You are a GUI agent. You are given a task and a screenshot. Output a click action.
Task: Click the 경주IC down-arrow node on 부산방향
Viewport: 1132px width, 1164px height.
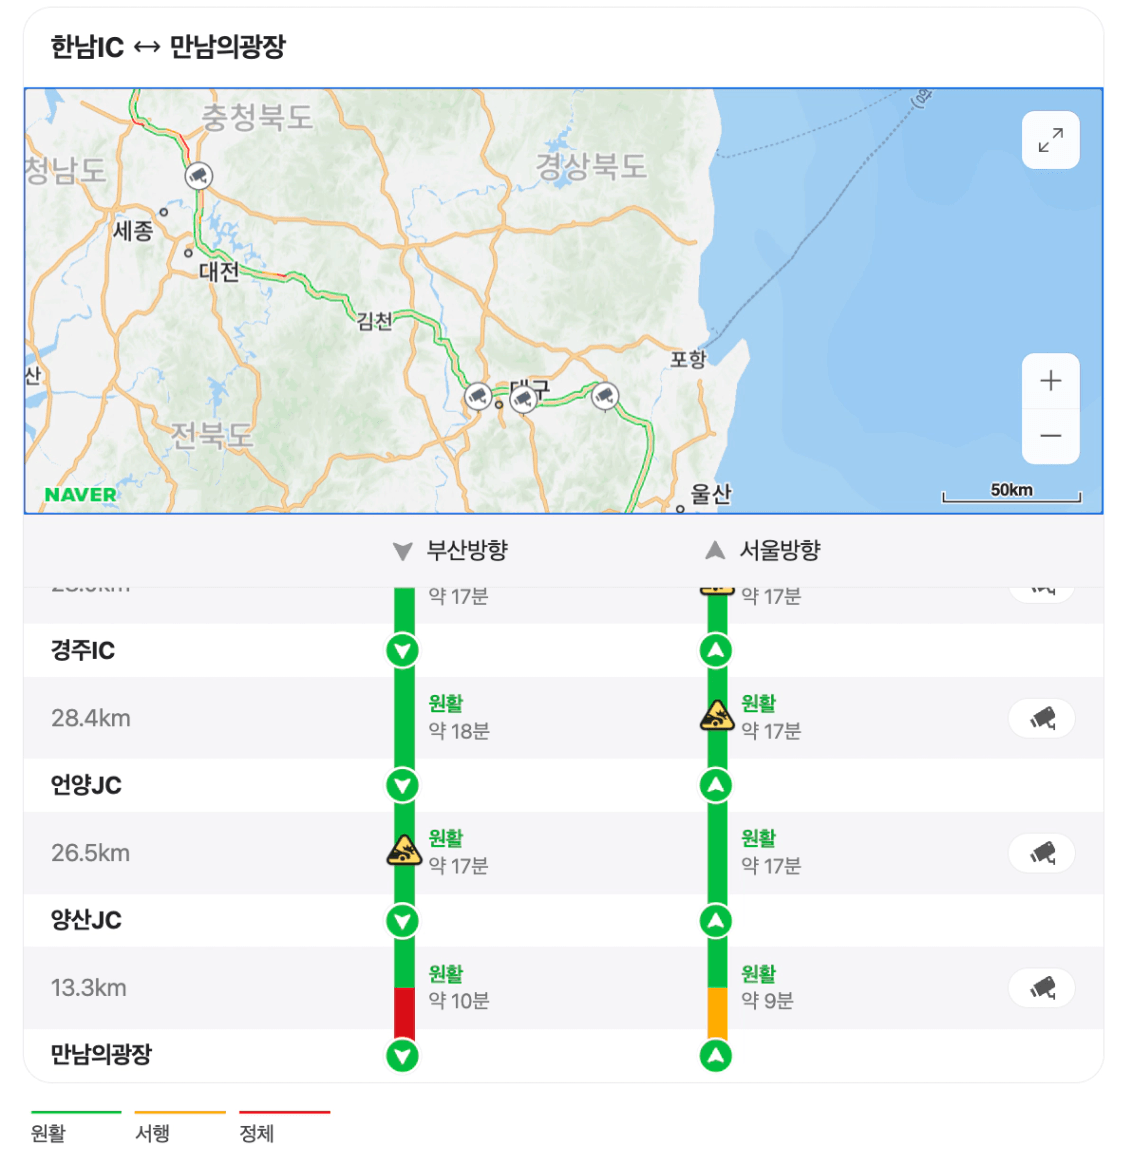coord(403,651)
